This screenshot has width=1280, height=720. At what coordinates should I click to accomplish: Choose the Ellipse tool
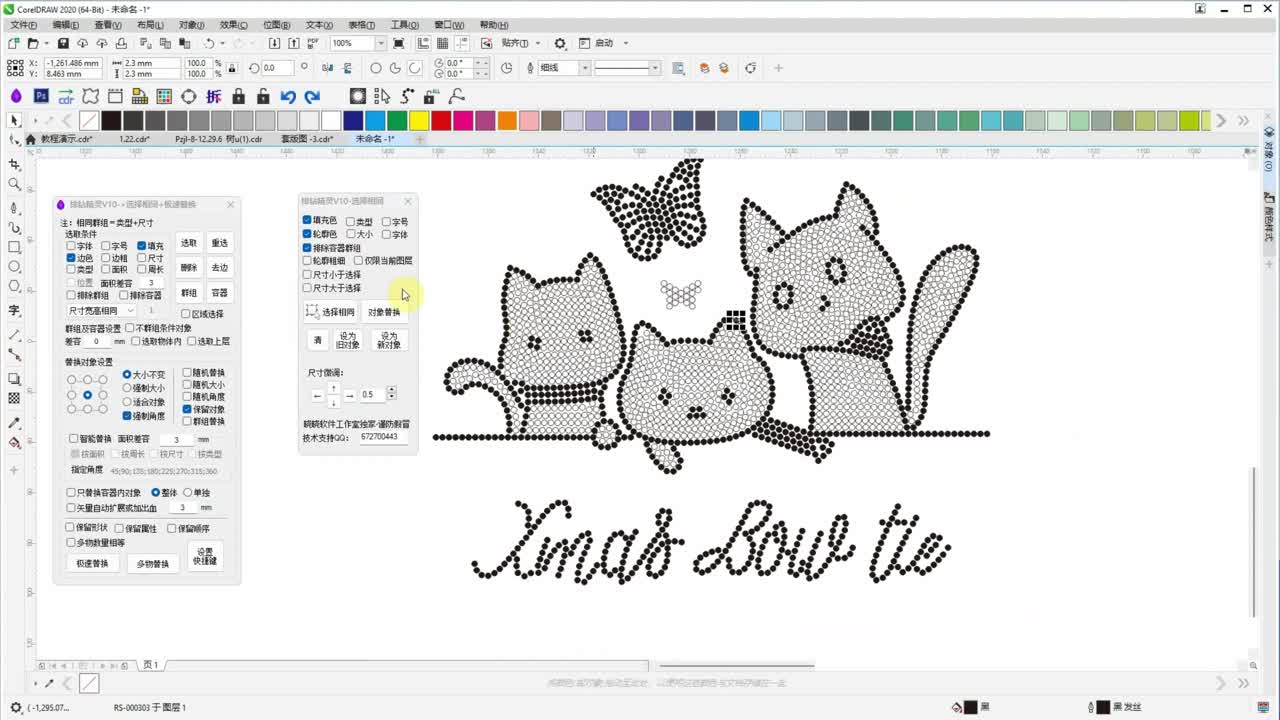tap(14, 267)
